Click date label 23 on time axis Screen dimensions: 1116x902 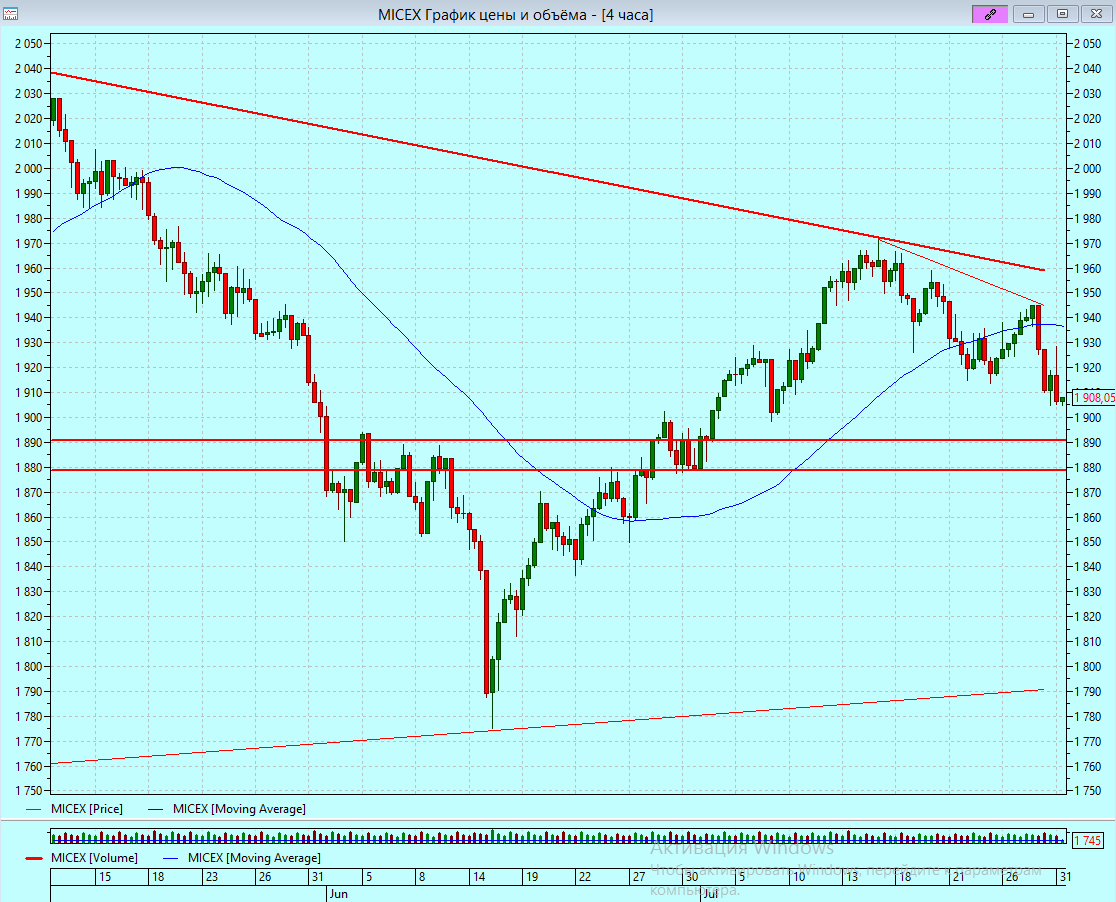[x=211, y=876]
